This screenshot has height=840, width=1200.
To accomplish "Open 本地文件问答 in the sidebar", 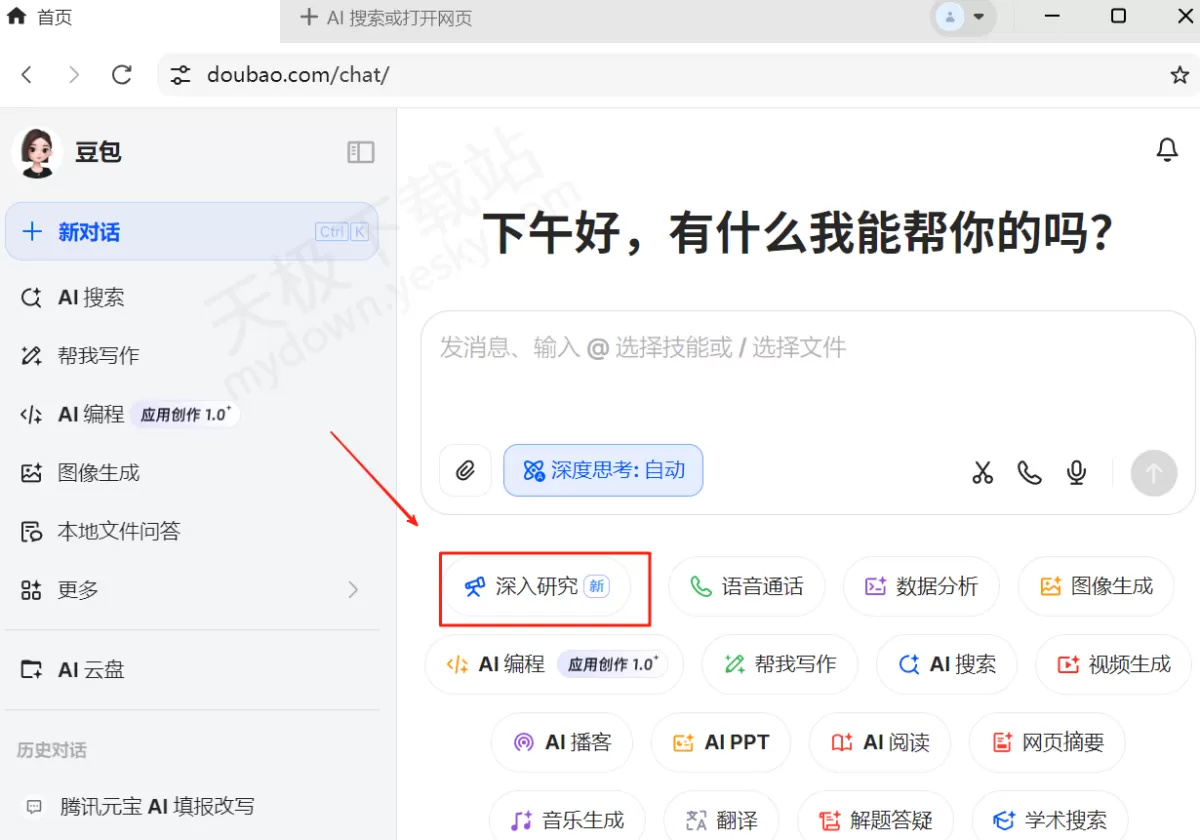I will pyautogui.click(x=192, y=531).
